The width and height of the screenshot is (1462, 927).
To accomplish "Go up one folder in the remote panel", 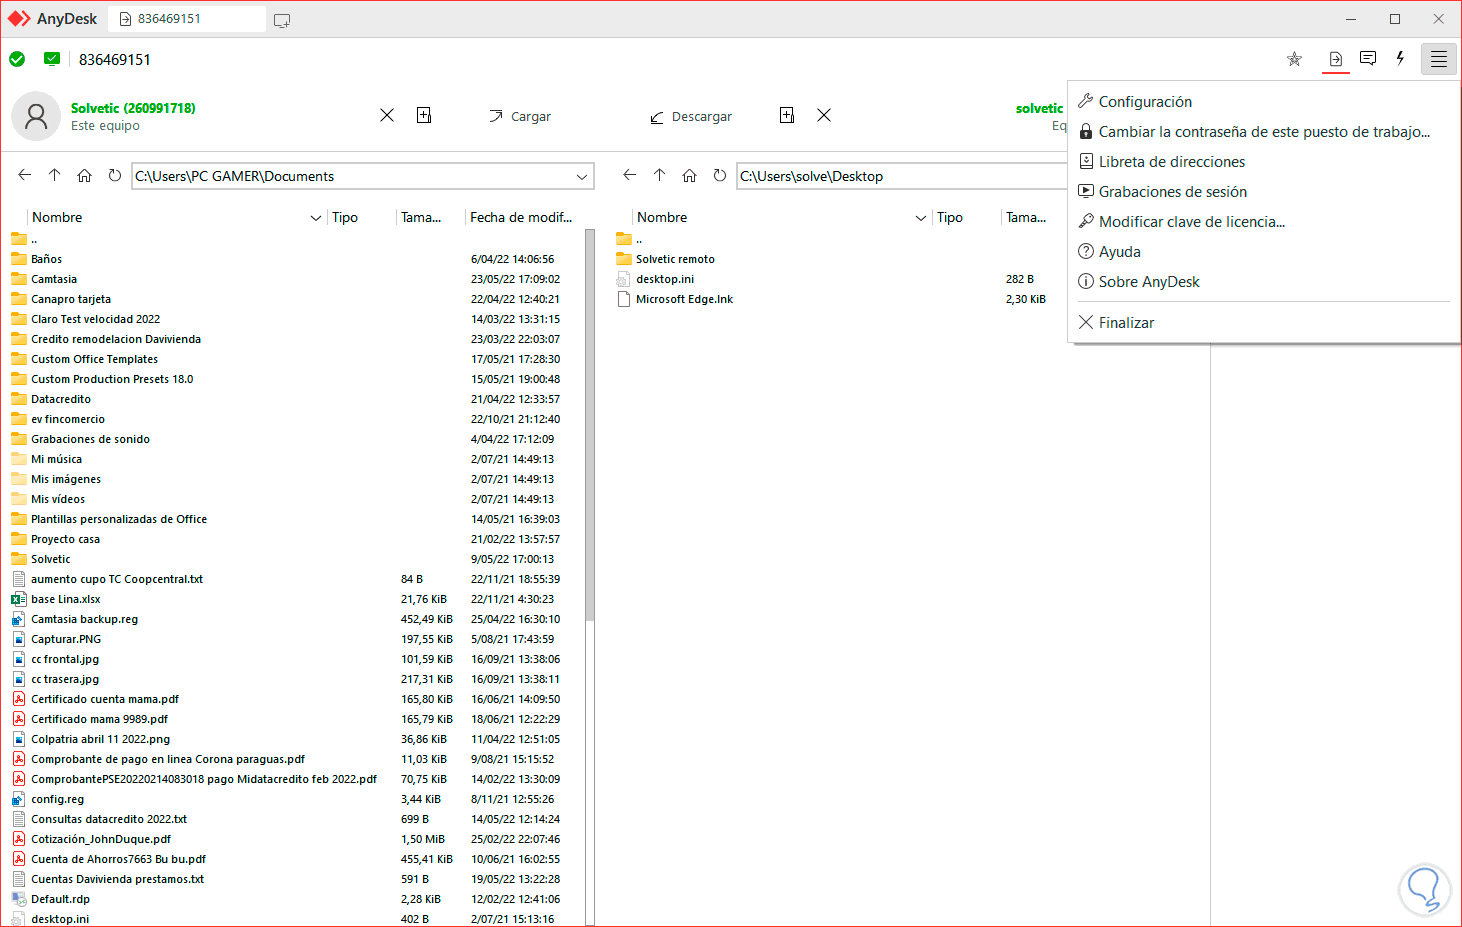I will [x=660, y=175].
